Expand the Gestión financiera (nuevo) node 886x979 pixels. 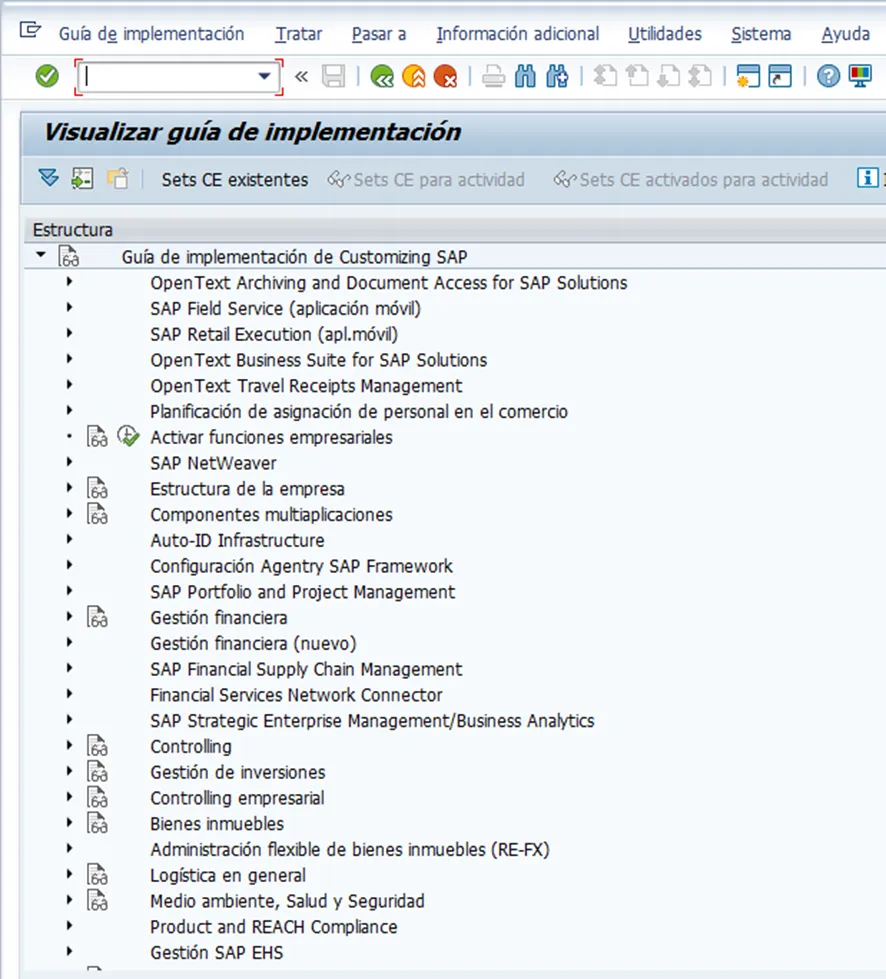(69, 642)
